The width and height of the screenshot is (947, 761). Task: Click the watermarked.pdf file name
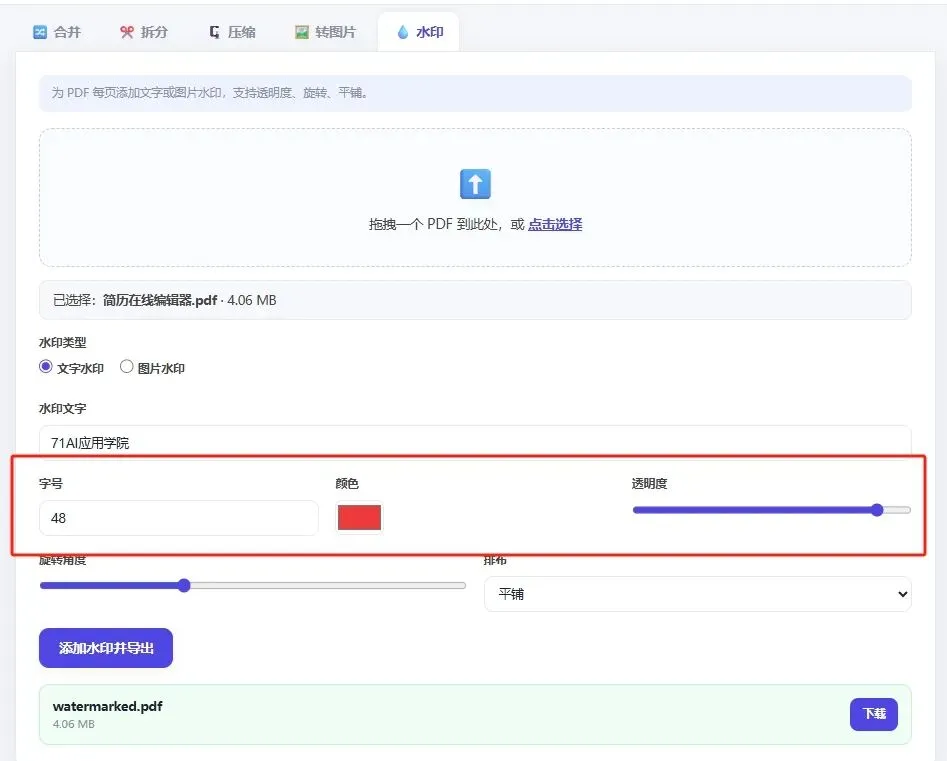[108, 706]
